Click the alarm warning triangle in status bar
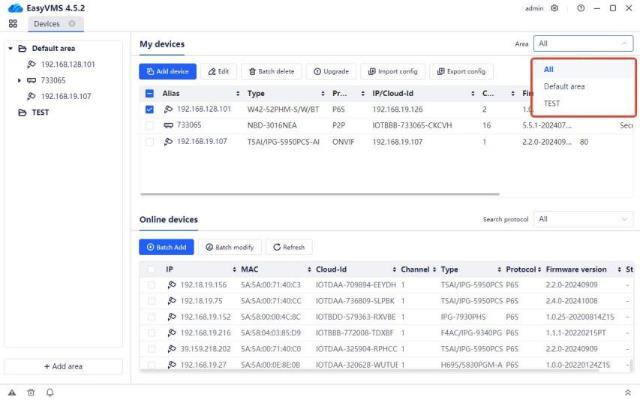640x400 pixels. (13, 392)
